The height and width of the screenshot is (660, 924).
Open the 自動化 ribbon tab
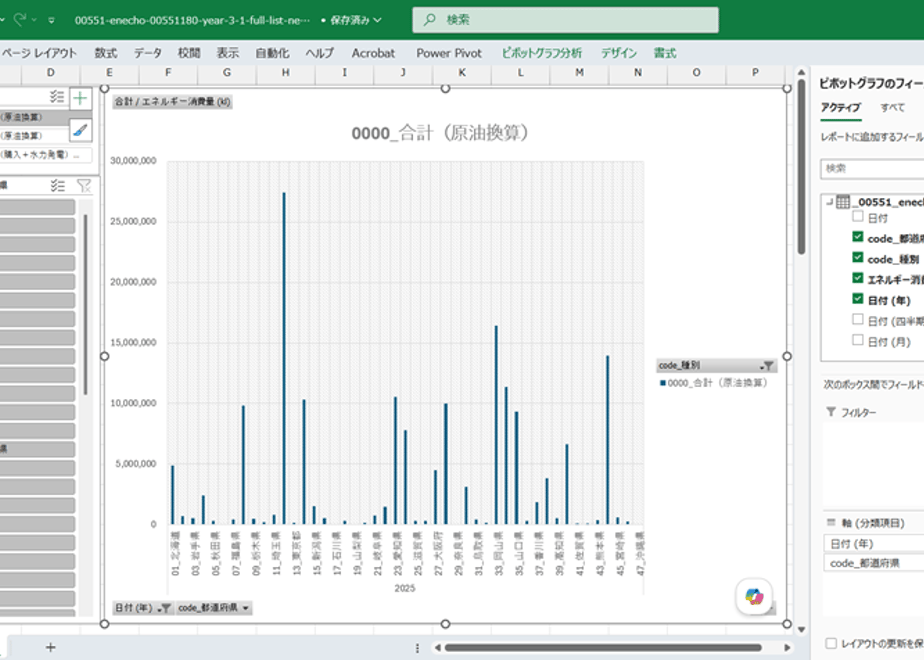272,53
